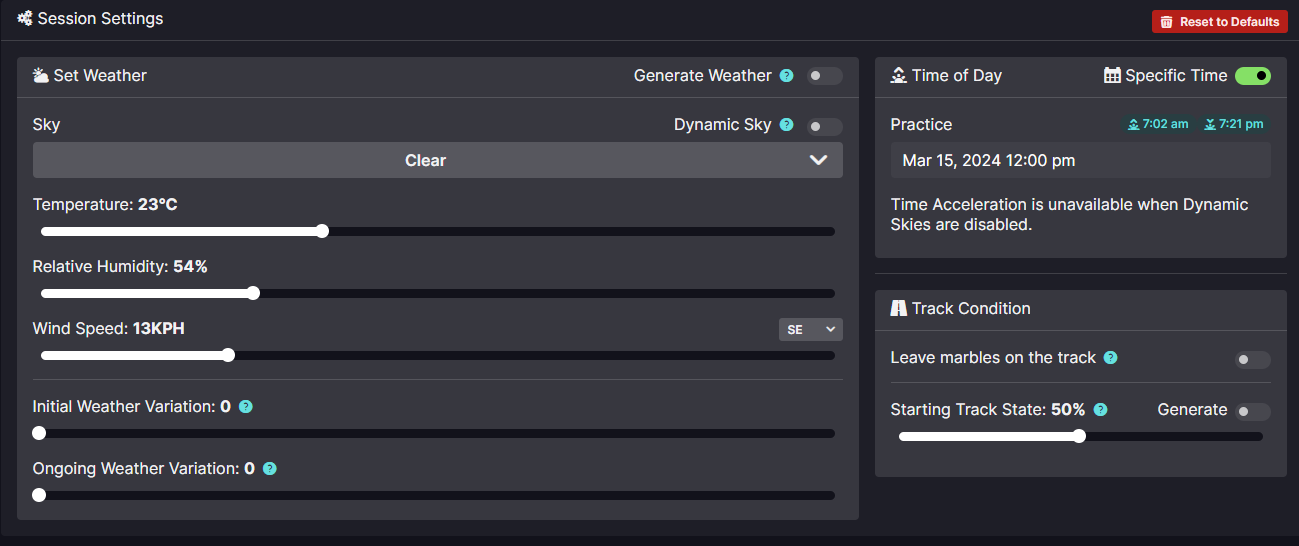Image resolution: width=1299 pixels, height=546 pixels.
Task: Disable the Specific Time toggle
Action: click(x=1253, y=76)
